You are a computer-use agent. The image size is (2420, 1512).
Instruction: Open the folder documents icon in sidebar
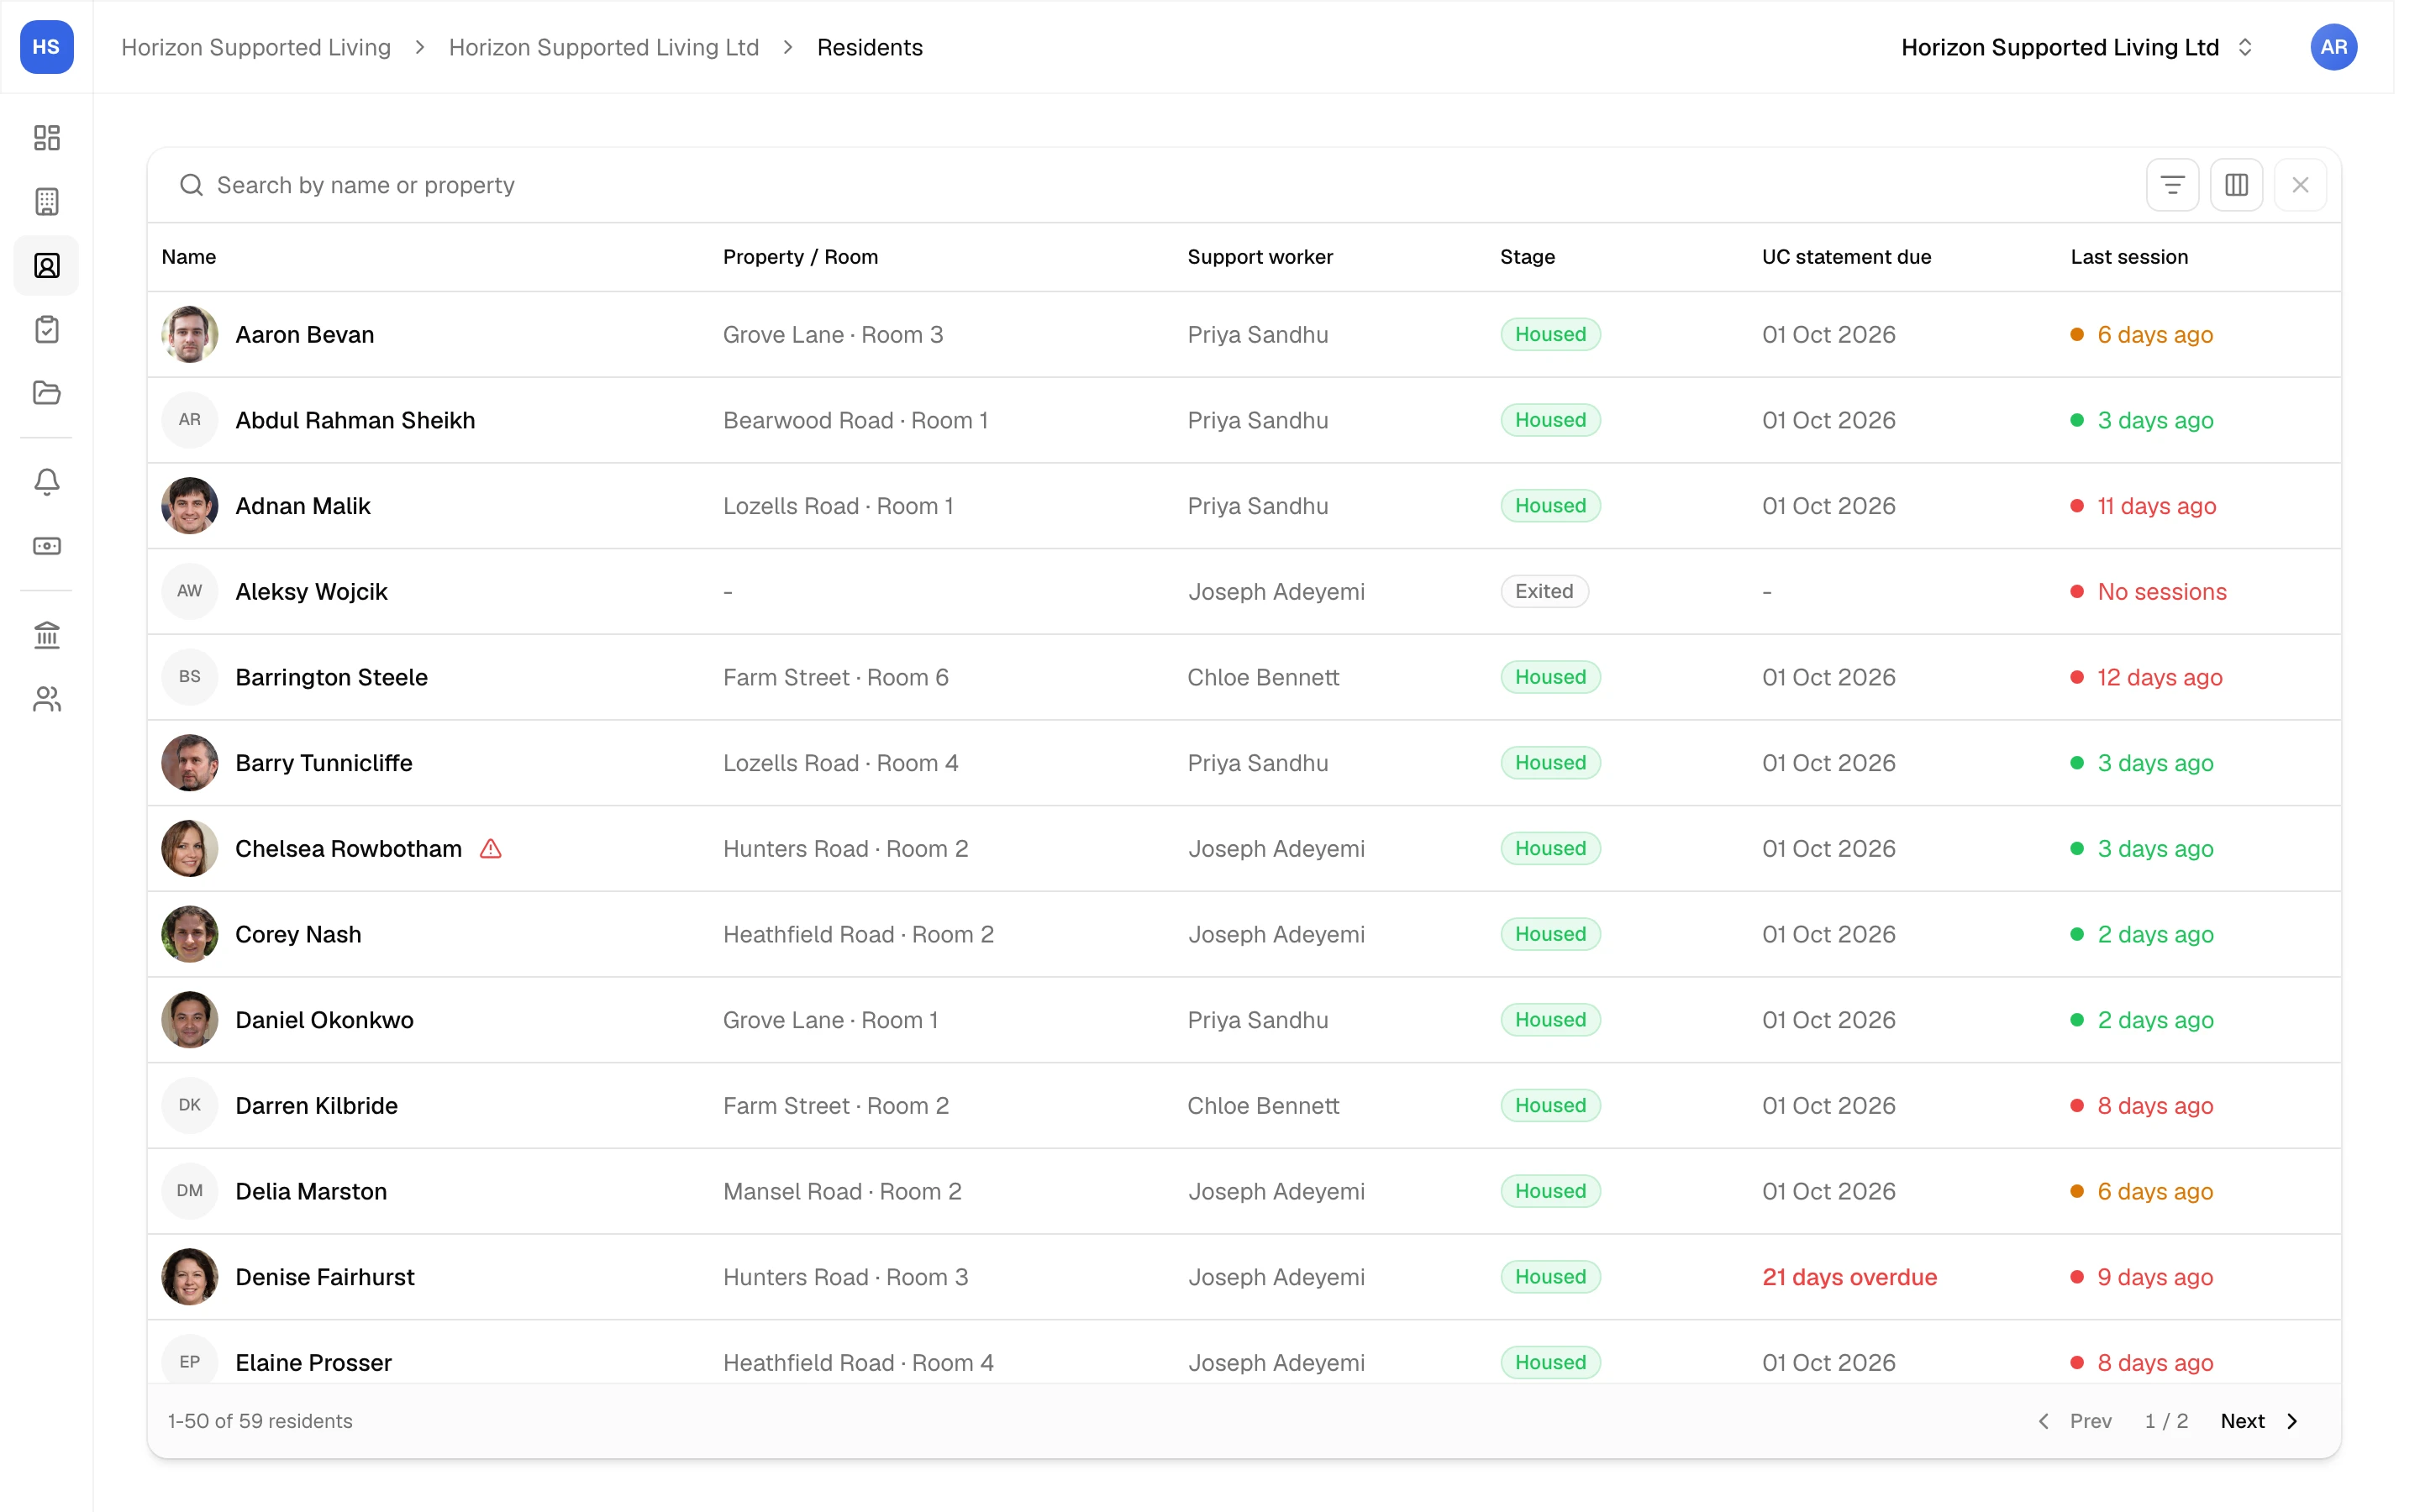(x=47, y=392)
